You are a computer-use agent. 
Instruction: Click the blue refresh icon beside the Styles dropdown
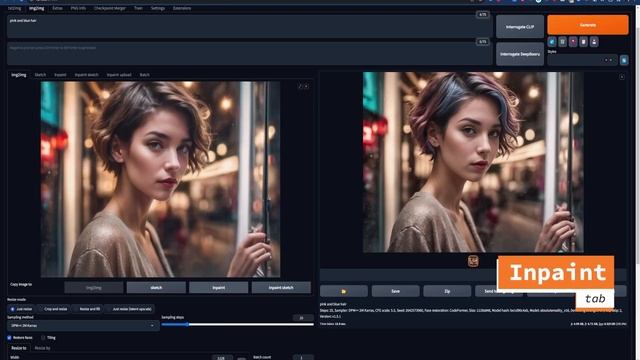pos(624,60)
